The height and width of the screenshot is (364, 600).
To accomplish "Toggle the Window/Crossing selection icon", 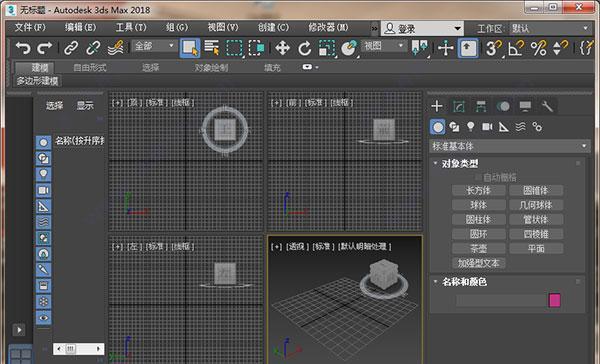I will tap(256, 48).
